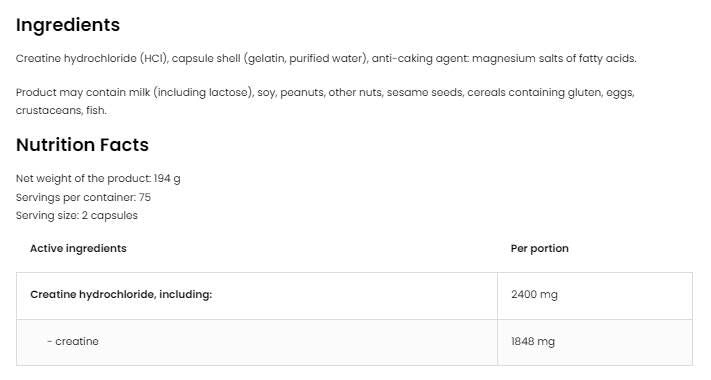Viewport: 711px width, 380px height.
Task: Click the Per portion column header
Action: [540, 248]
